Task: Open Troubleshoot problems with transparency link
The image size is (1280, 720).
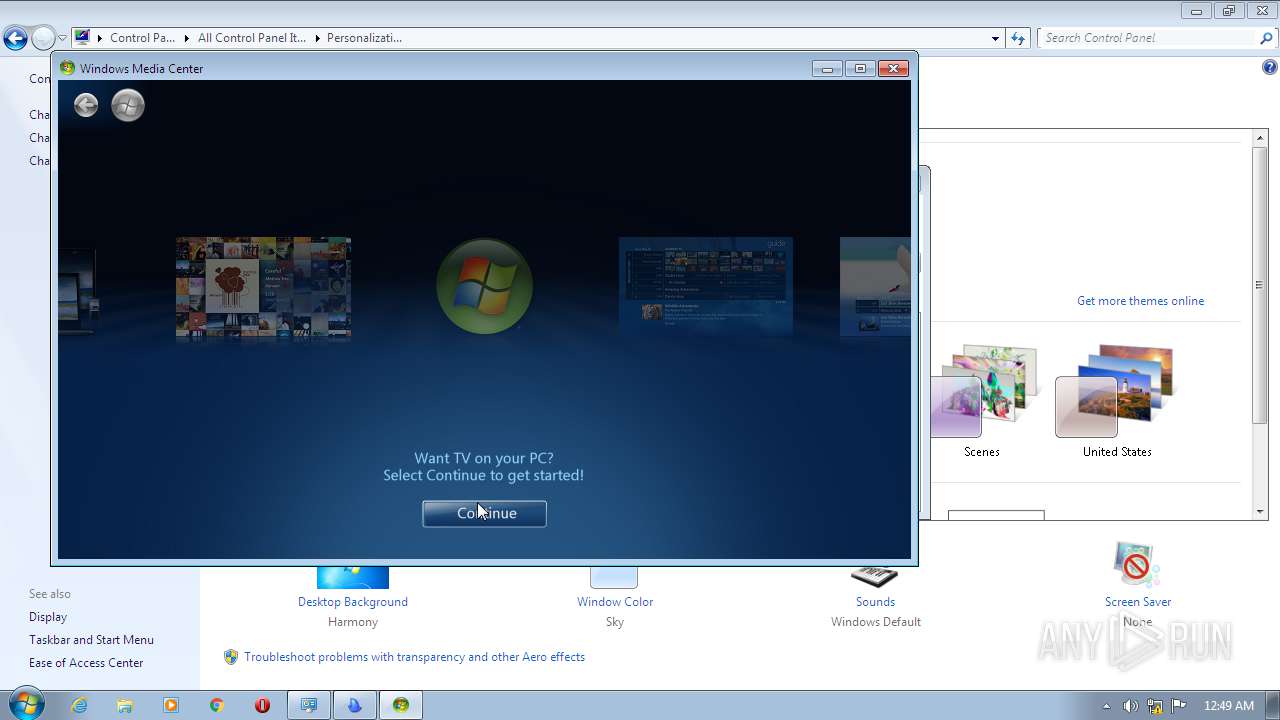Action: (414, 657)
